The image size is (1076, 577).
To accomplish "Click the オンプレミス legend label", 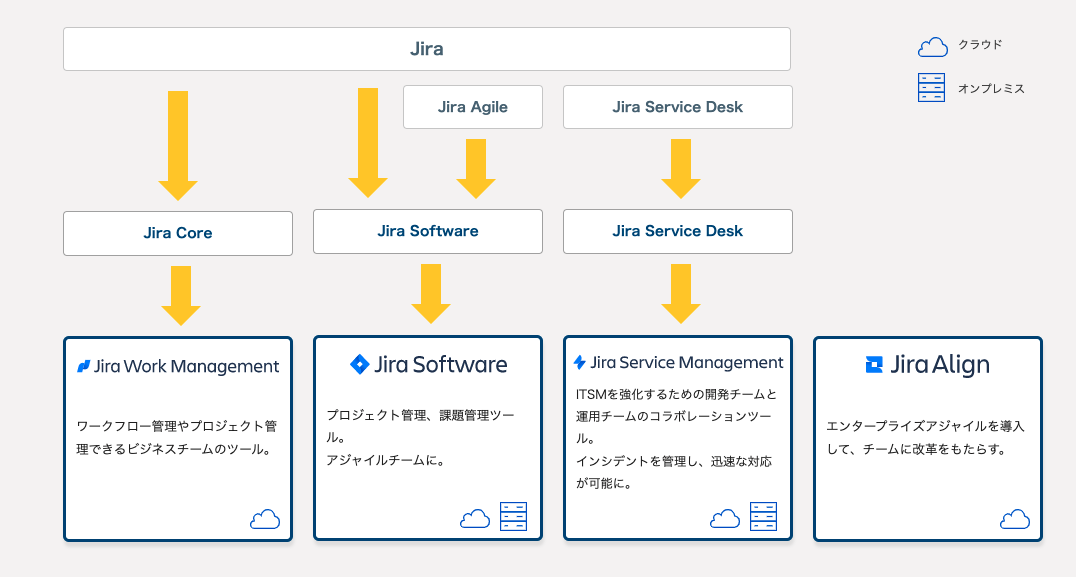I will click(x=991, y=89).
